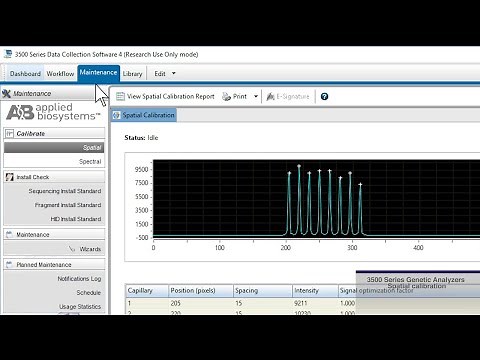Select the Maintenance tab
The image size is (480, 360).
pos(98,73)
